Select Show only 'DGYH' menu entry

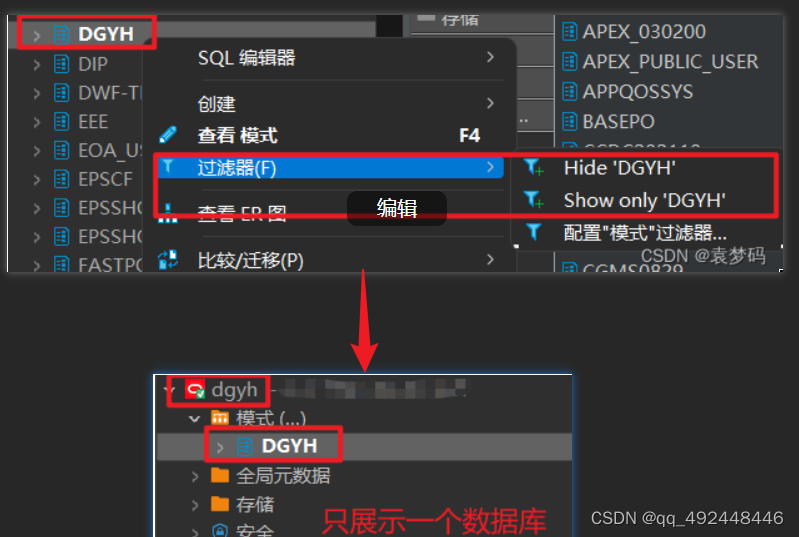pyautogui.click(x=644, y=200)
